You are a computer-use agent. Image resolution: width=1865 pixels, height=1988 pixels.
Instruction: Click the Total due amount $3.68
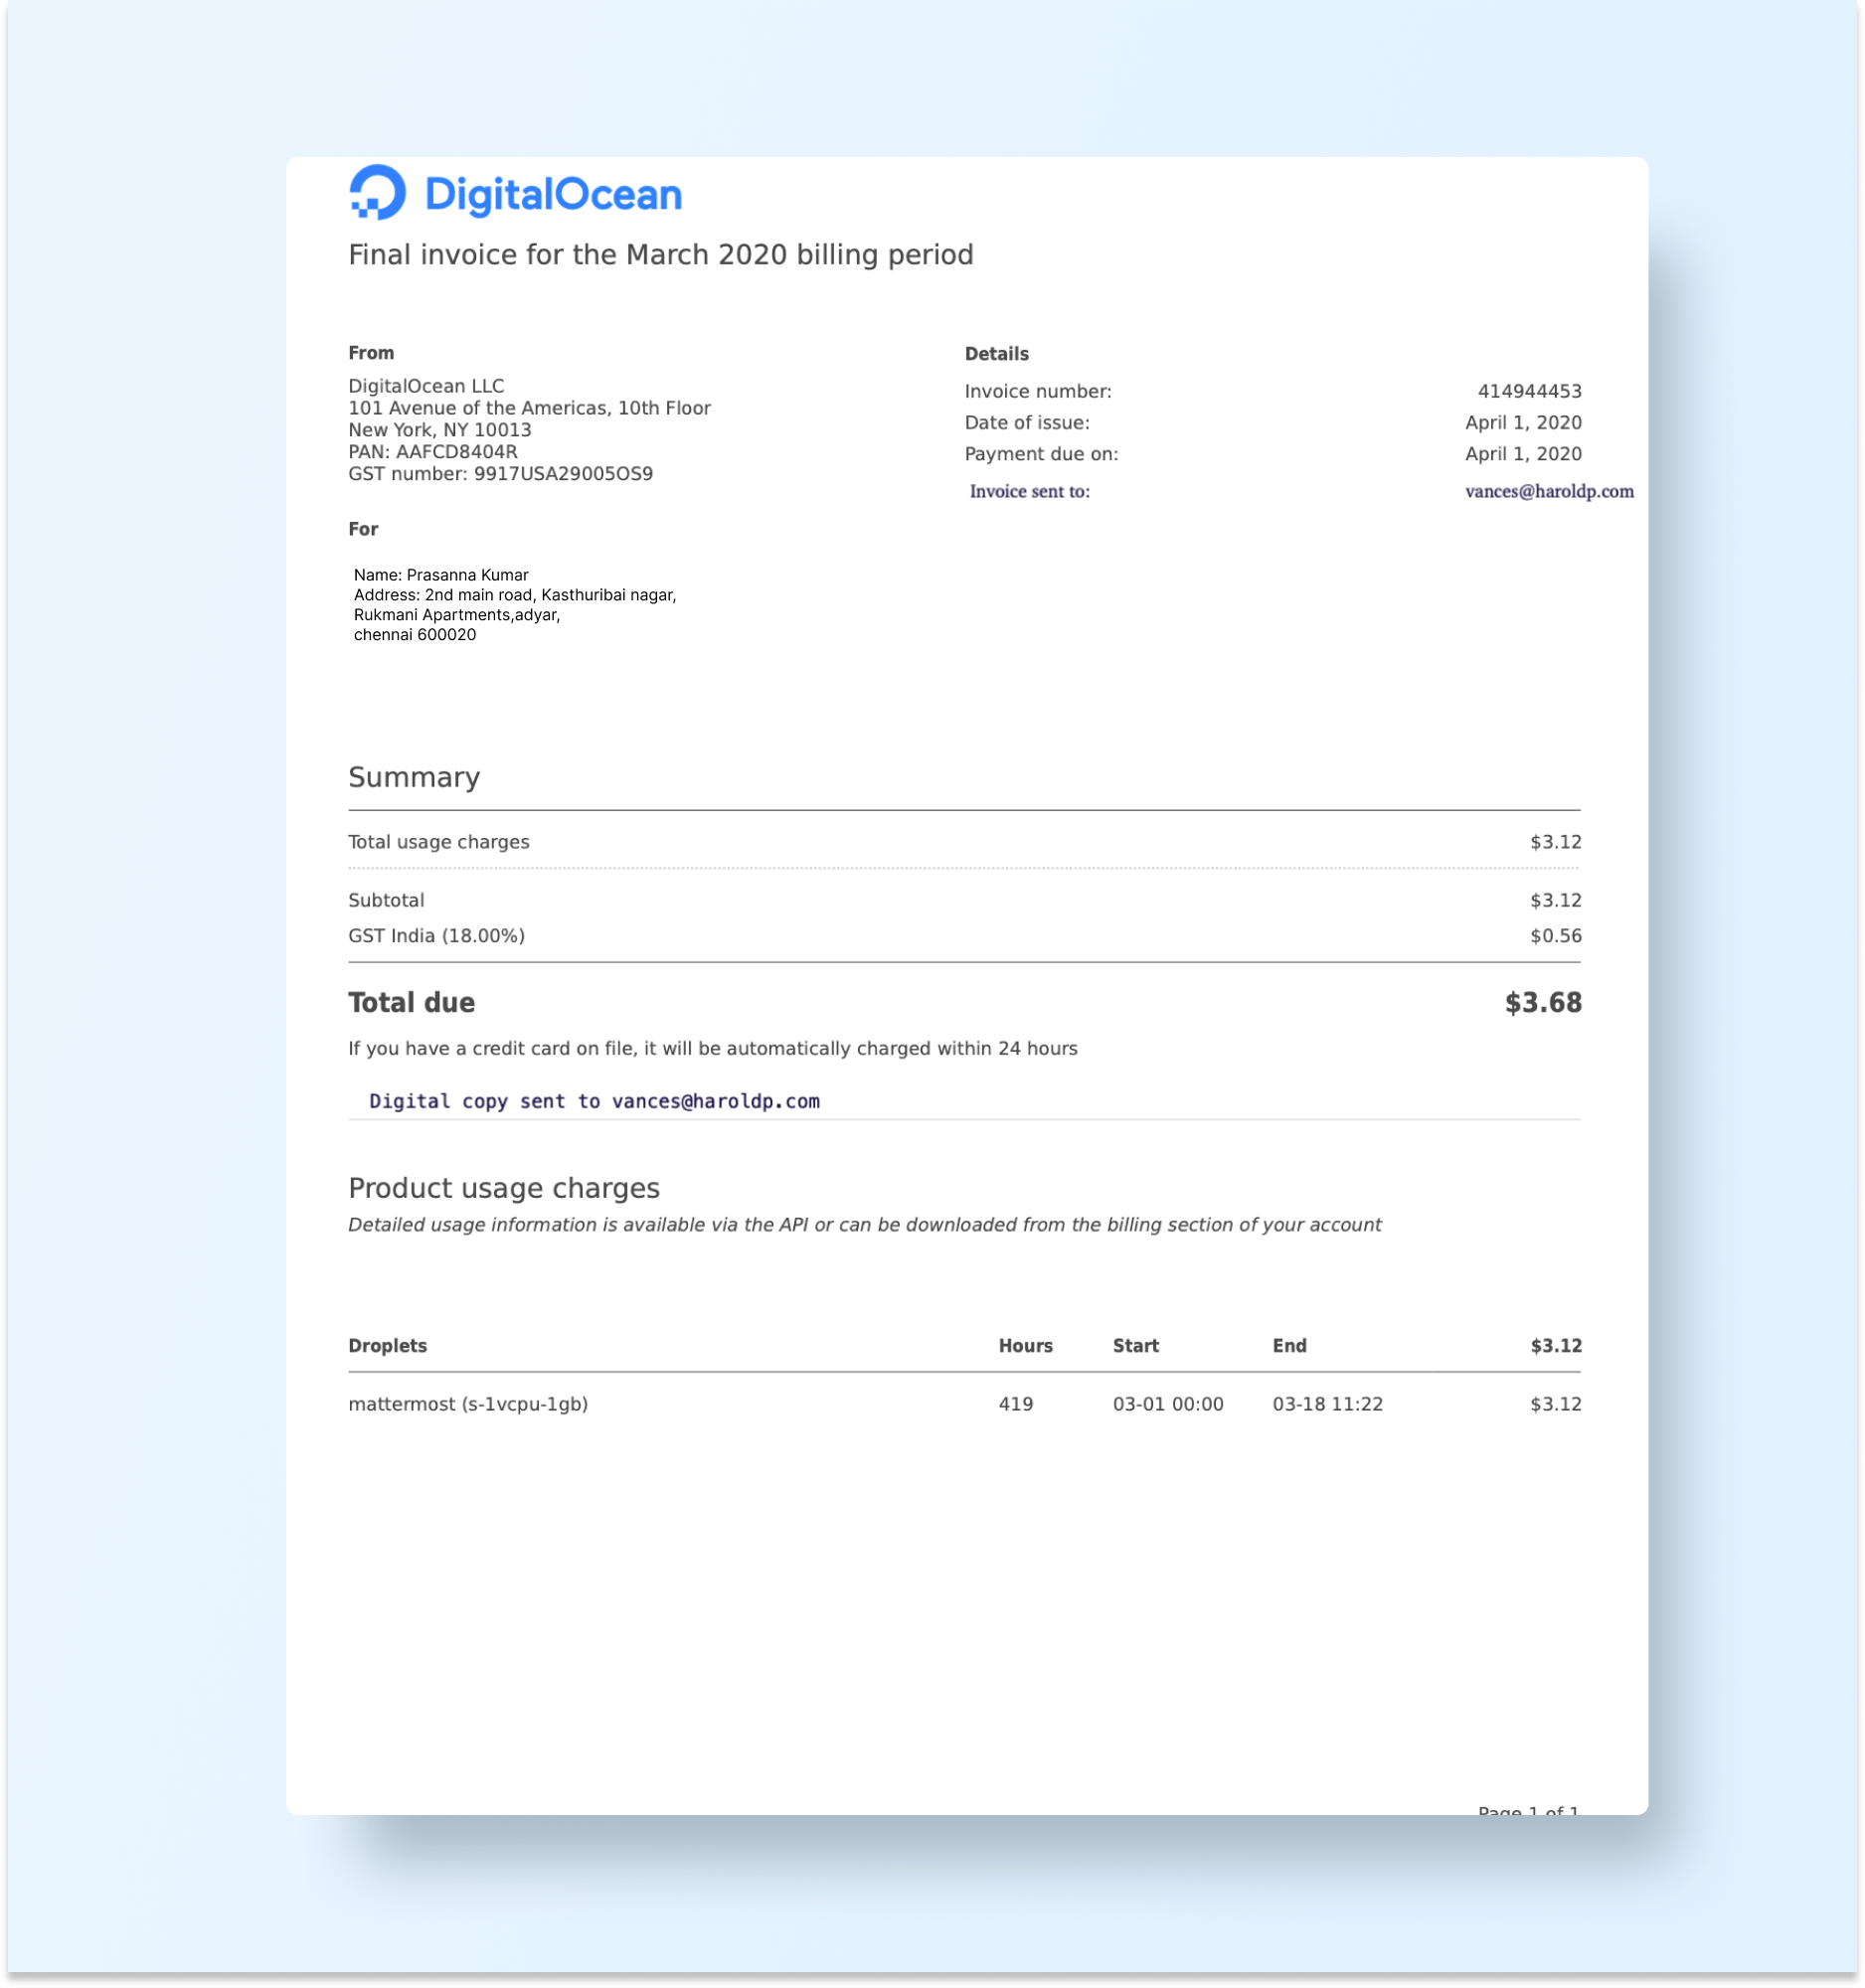[1542, 1003]
